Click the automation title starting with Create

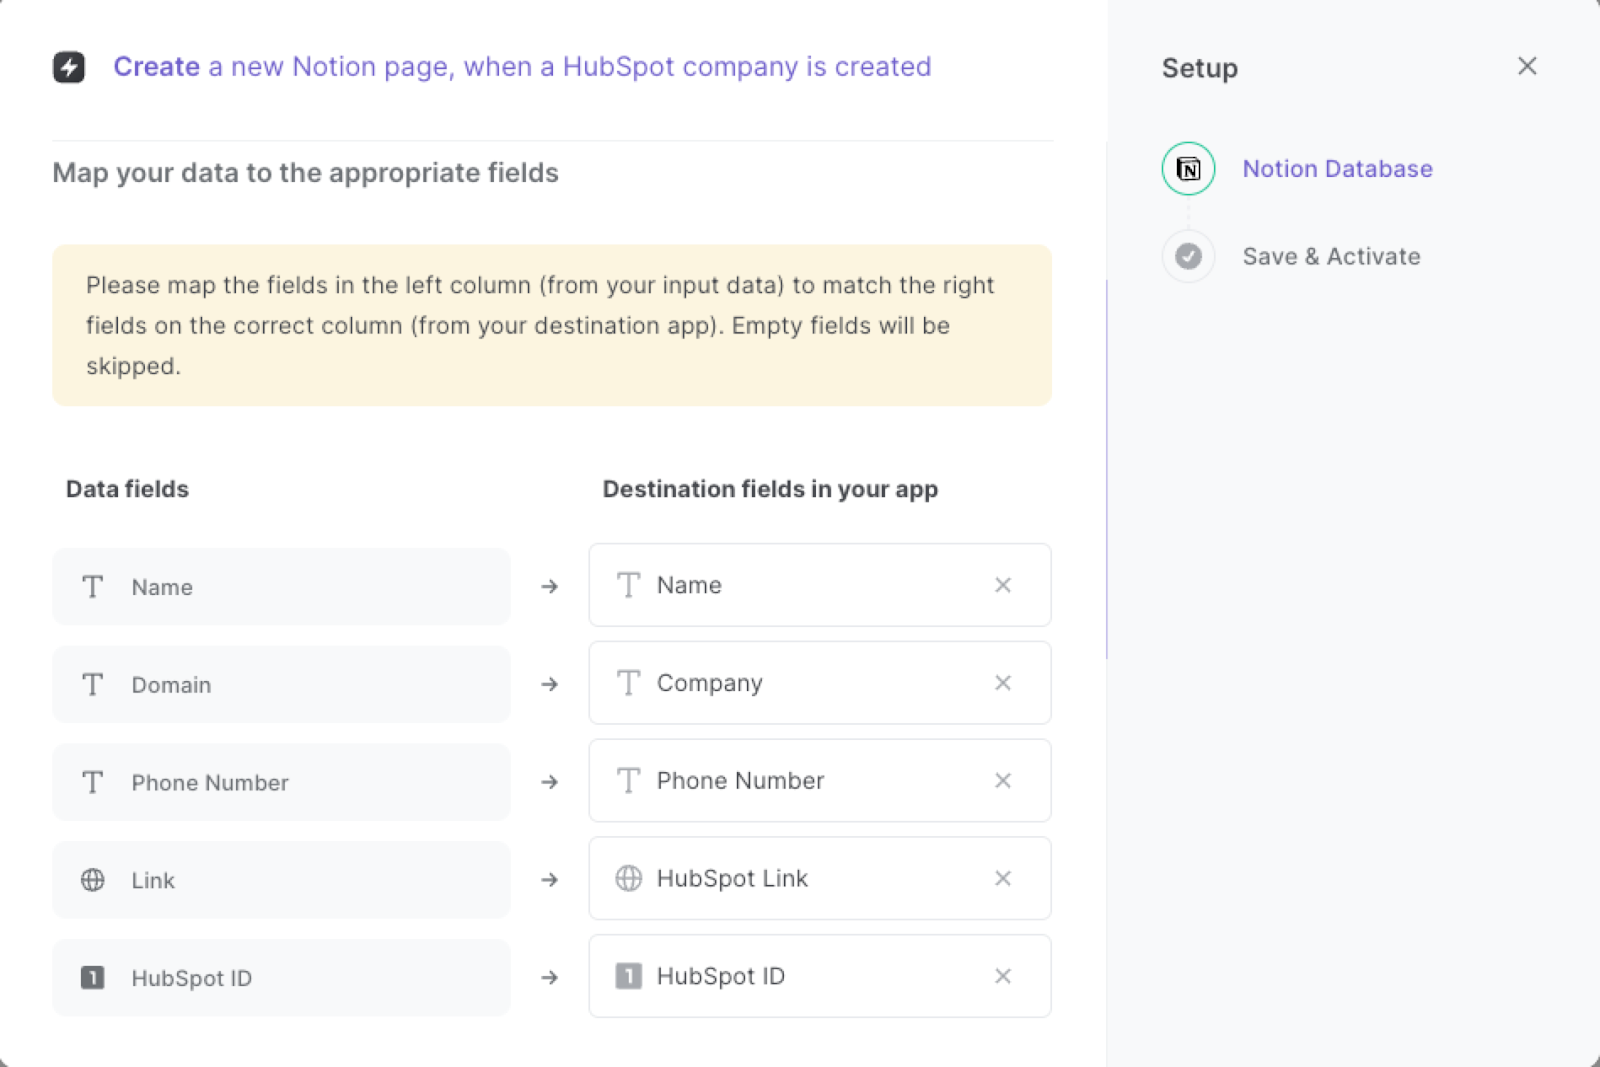pyautogui.click(x=522, y=67)
